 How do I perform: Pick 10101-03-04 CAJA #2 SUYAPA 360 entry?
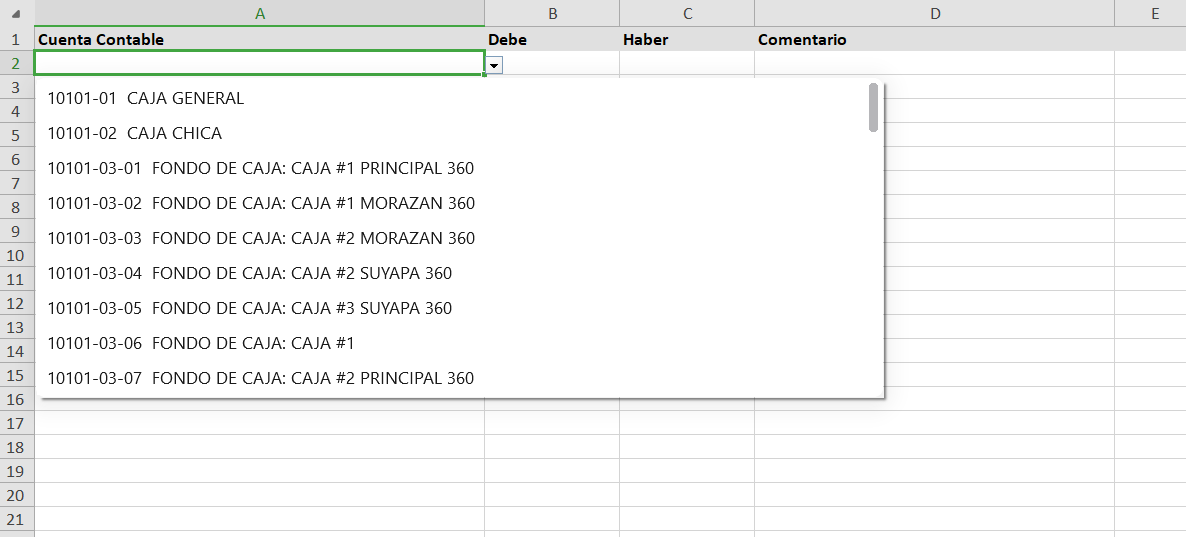point(459,273)
